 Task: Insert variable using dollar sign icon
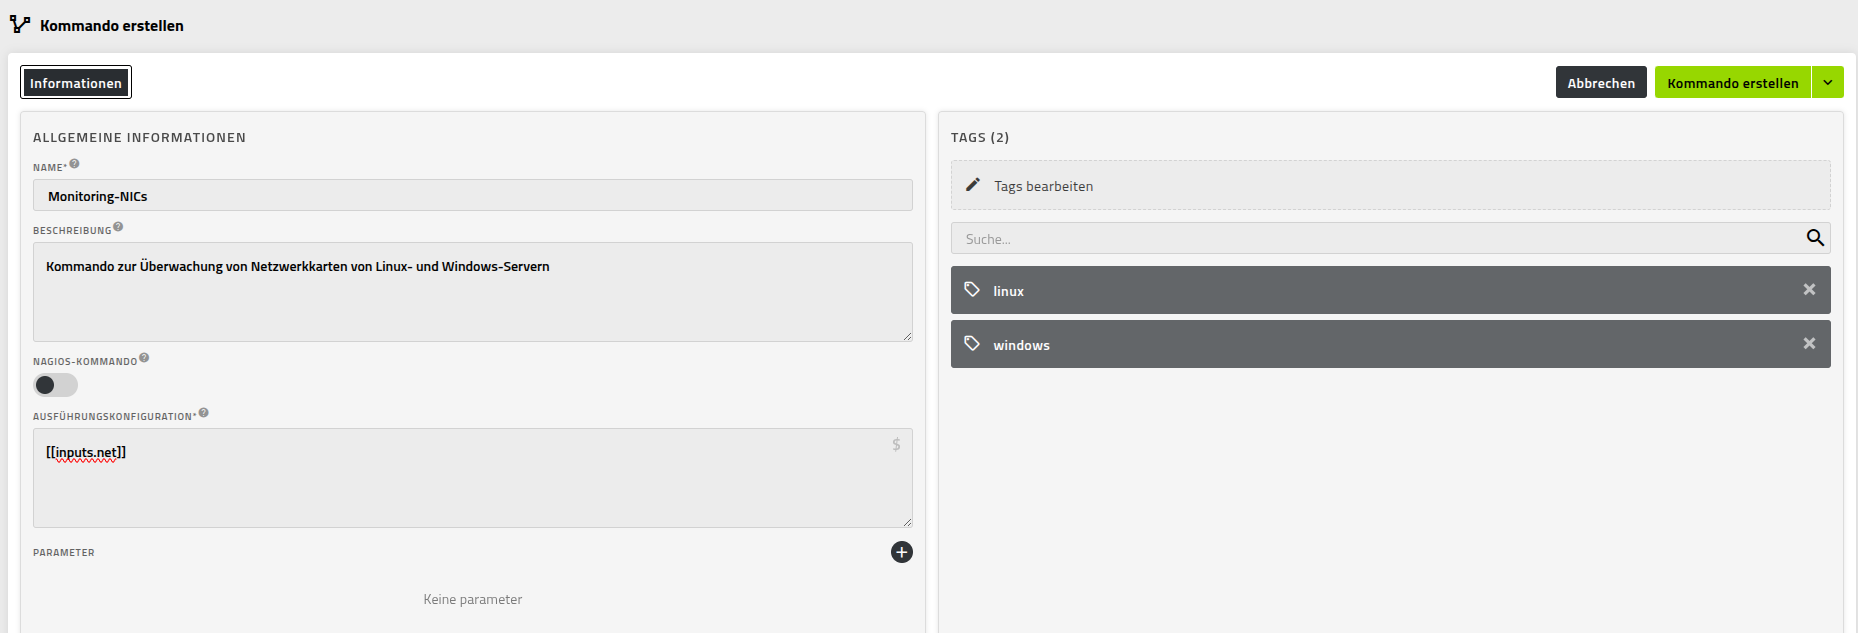(896, 445)
